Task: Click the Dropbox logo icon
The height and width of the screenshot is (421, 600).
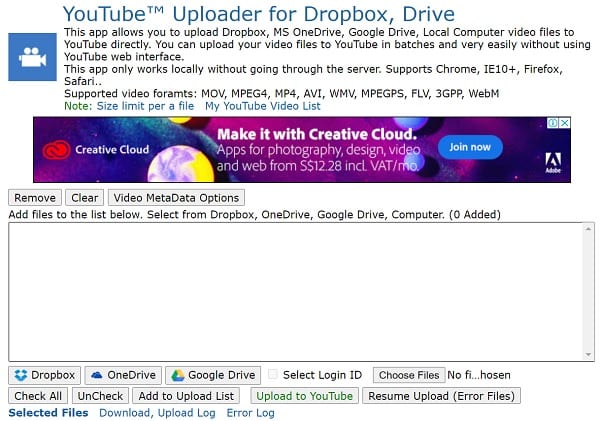Action: (x=21, y=375)
